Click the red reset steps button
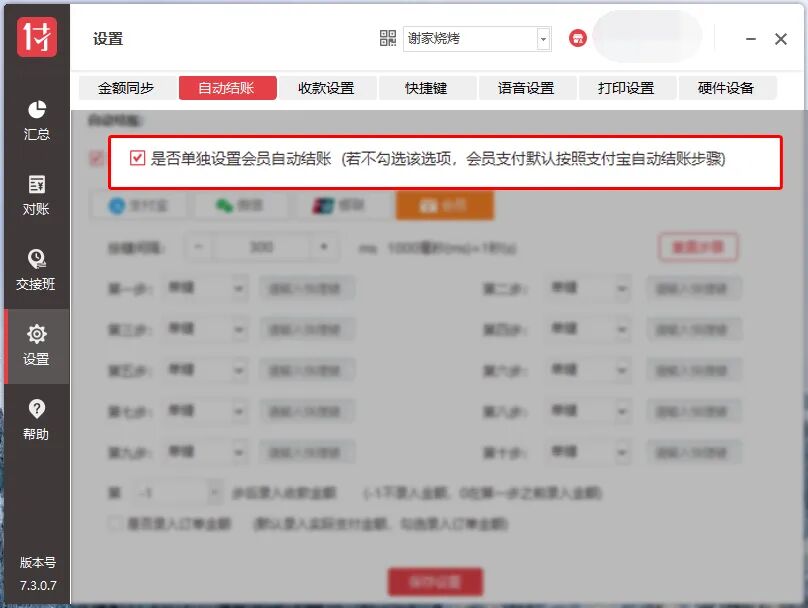The image size is (808, 608). pos(697,247)
